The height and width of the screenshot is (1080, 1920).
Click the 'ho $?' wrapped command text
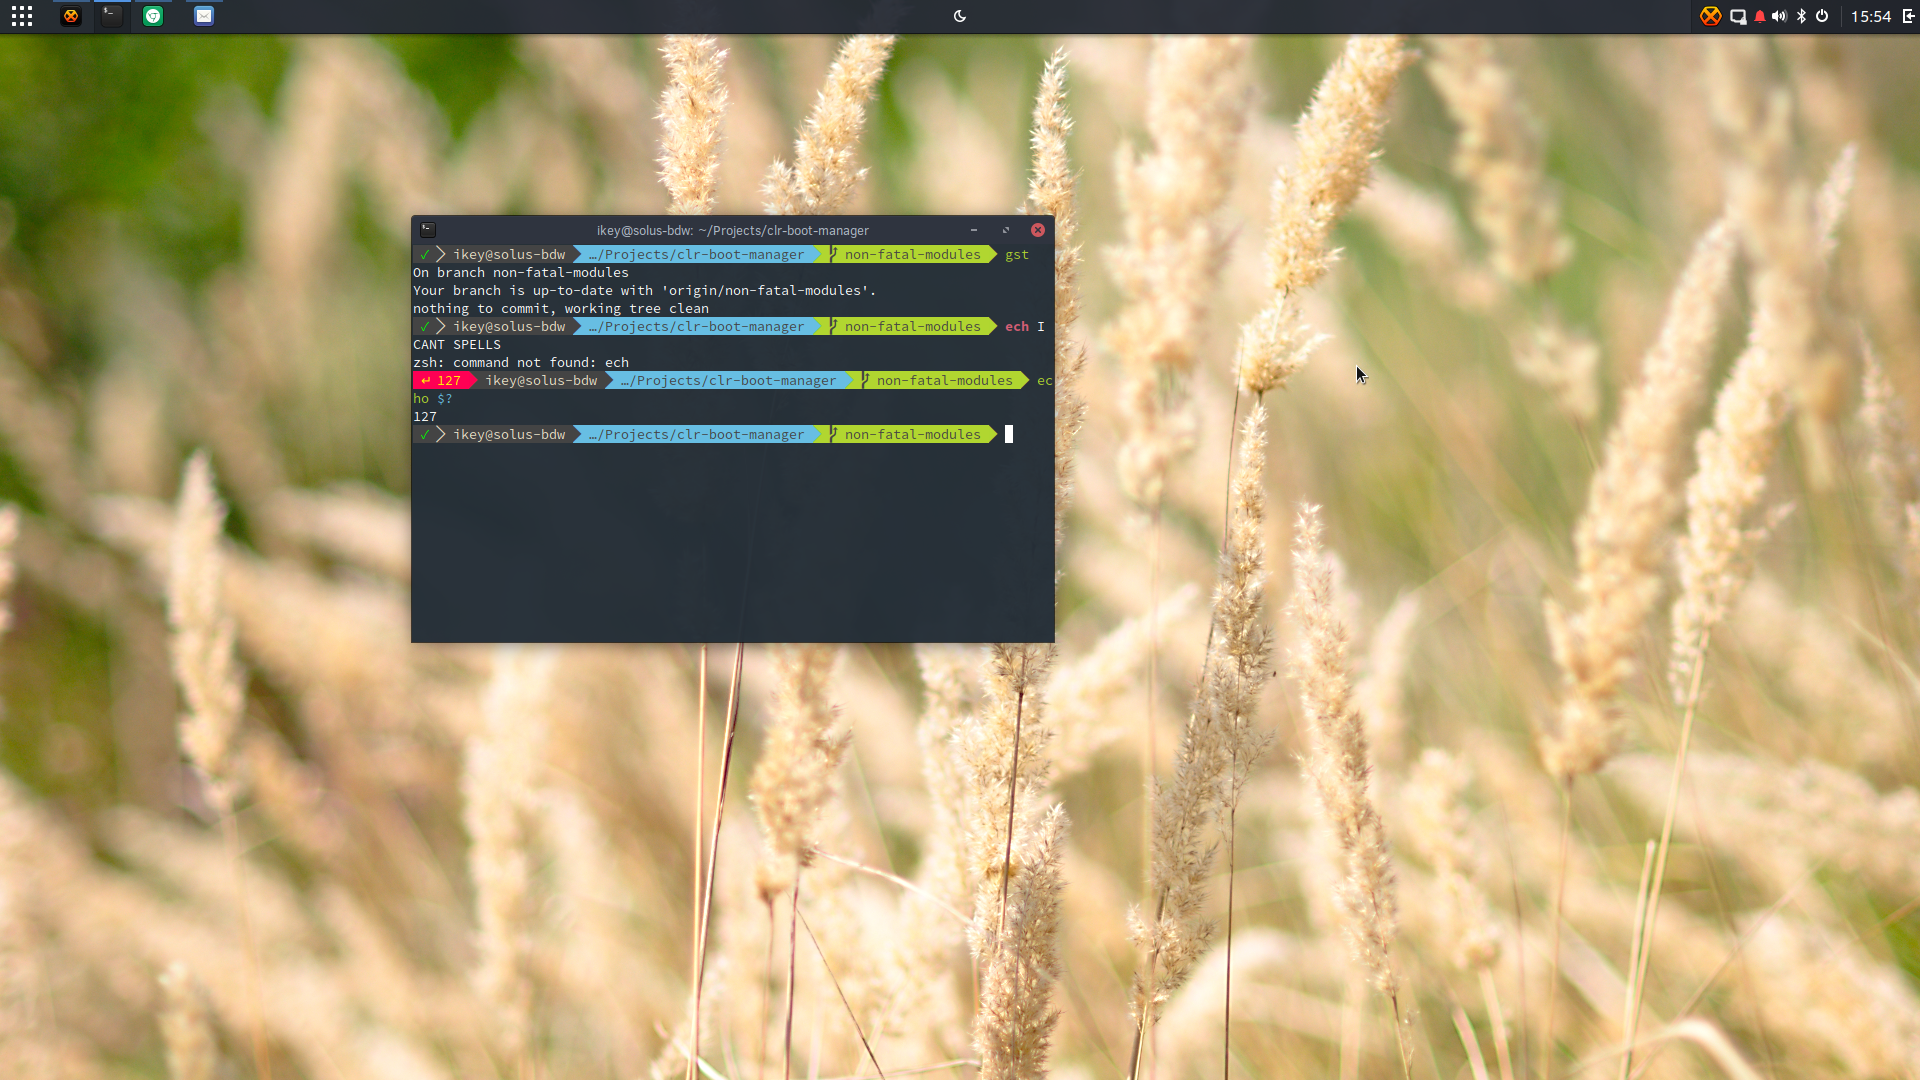coord(433,398)
